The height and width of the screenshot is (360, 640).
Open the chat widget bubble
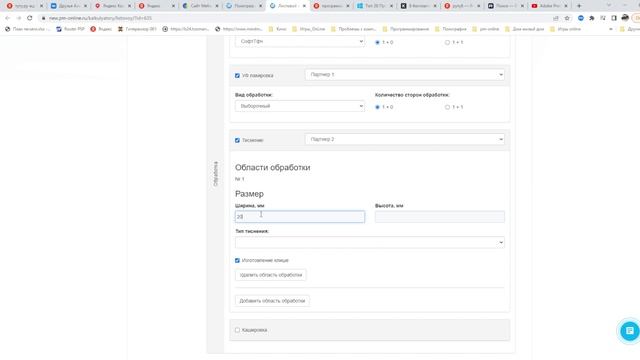pyautogui.click(x=629, y=331)
